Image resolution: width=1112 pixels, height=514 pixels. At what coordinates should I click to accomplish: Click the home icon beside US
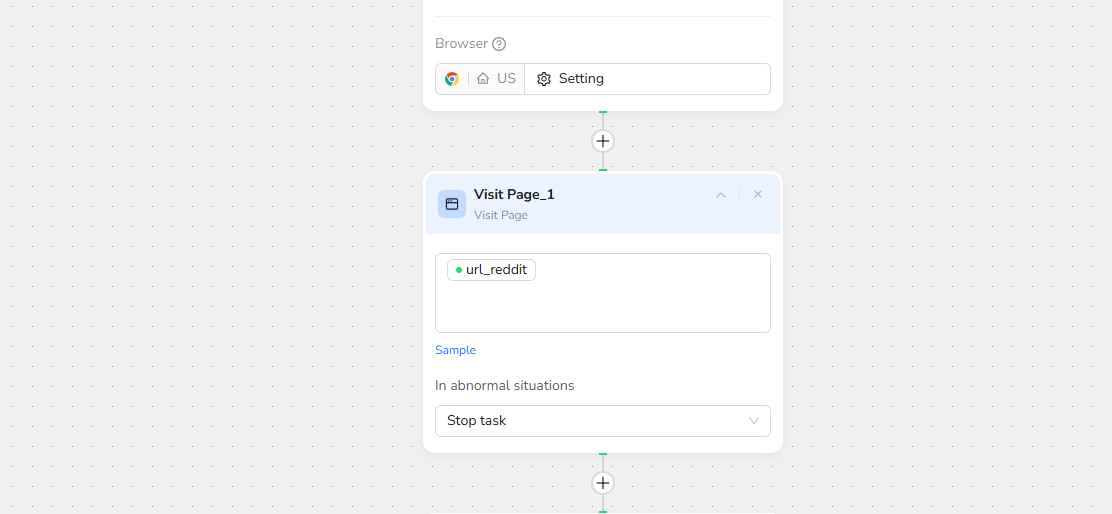pos(483,79)
